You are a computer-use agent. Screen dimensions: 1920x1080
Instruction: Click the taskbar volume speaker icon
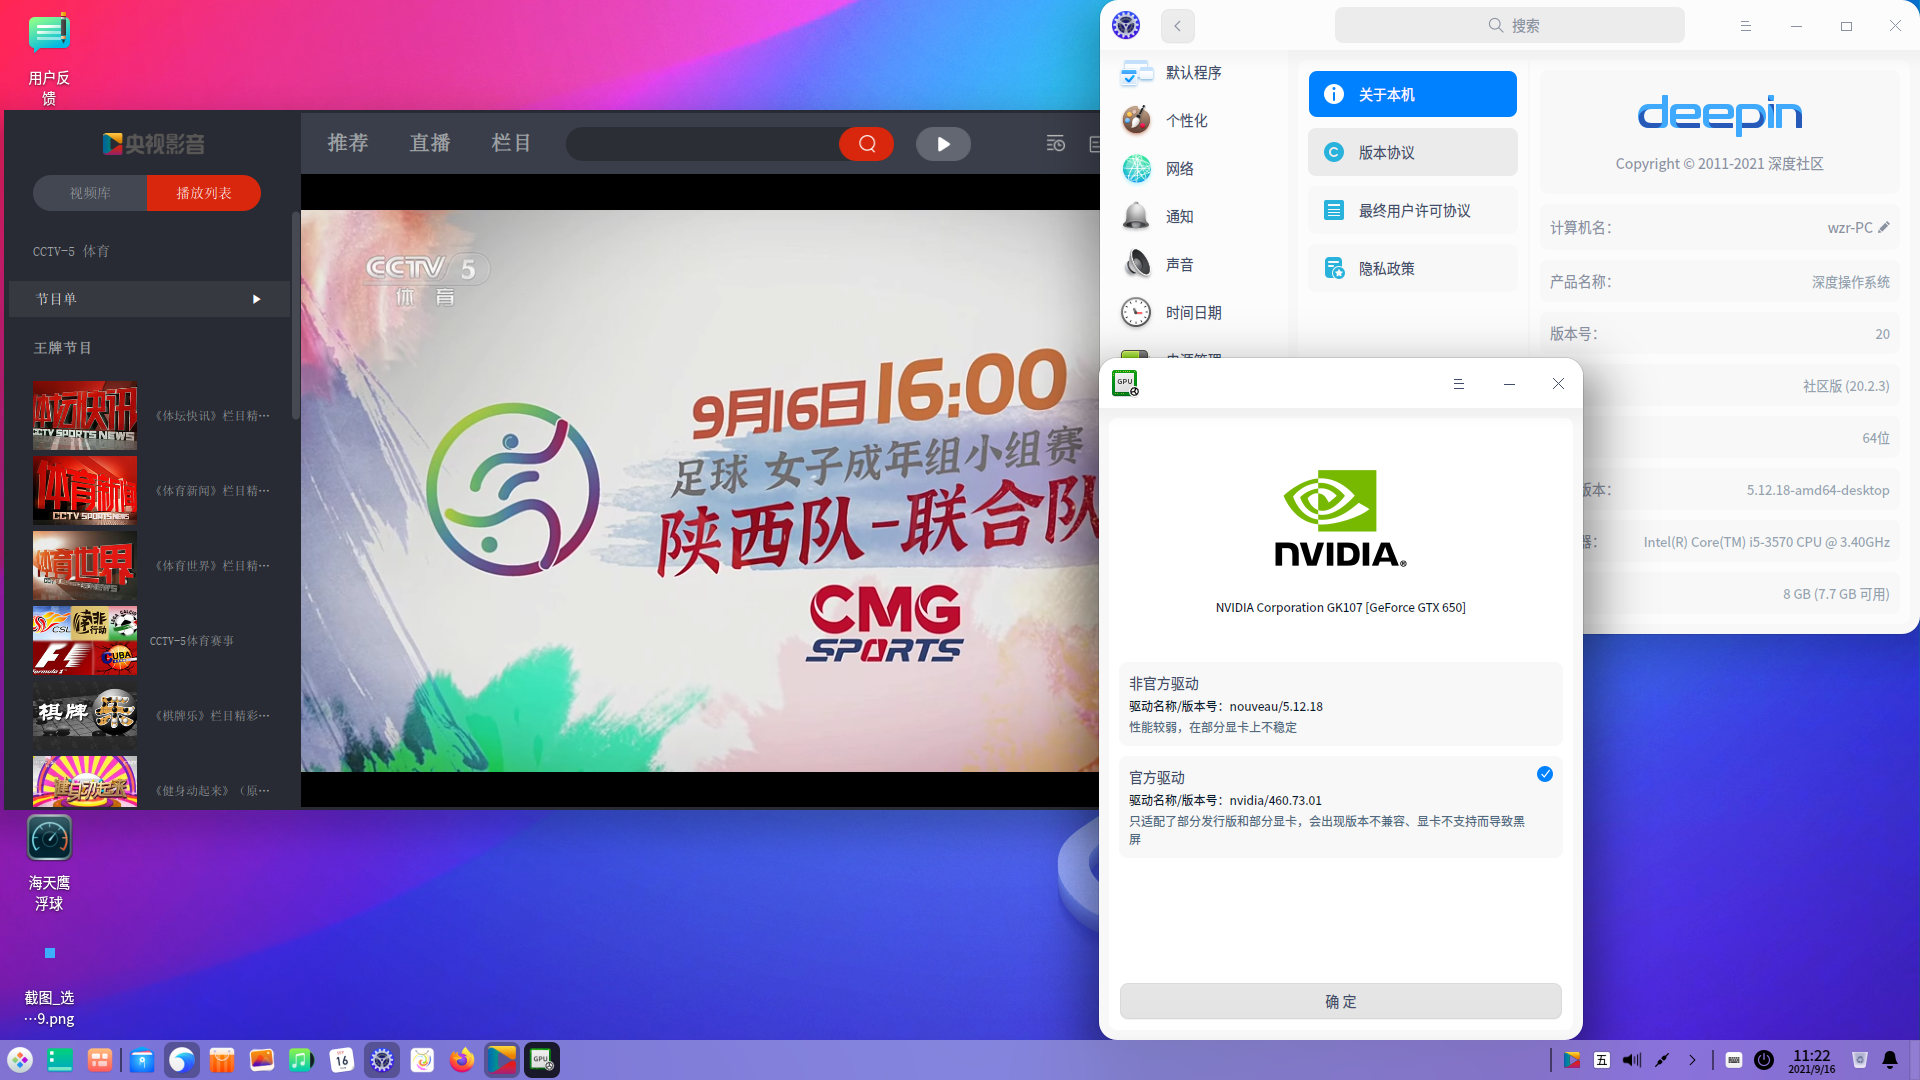[x=1632, y=1060]
